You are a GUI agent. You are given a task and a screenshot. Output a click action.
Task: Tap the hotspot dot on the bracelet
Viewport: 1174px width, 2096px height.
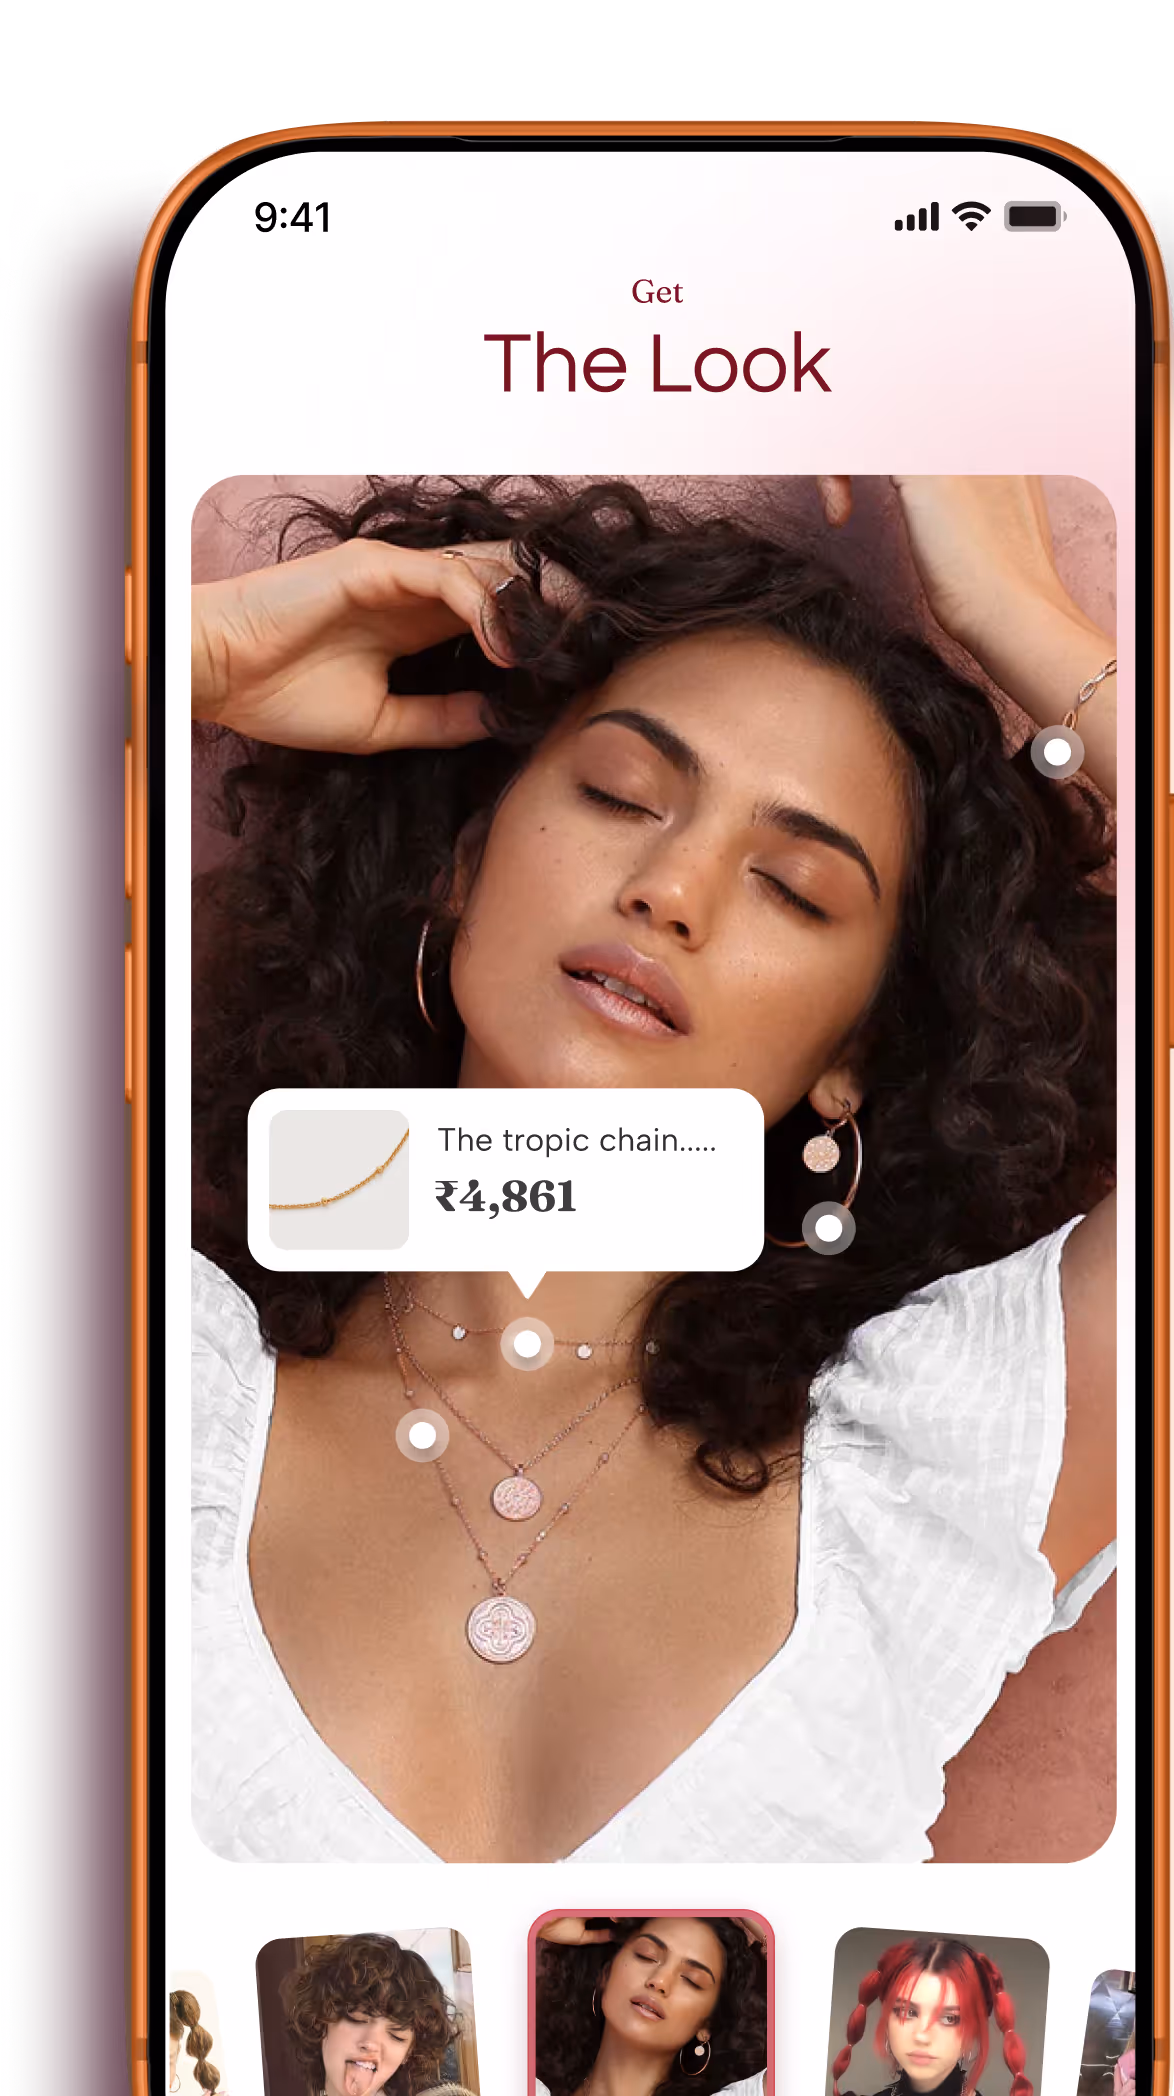1057,752
